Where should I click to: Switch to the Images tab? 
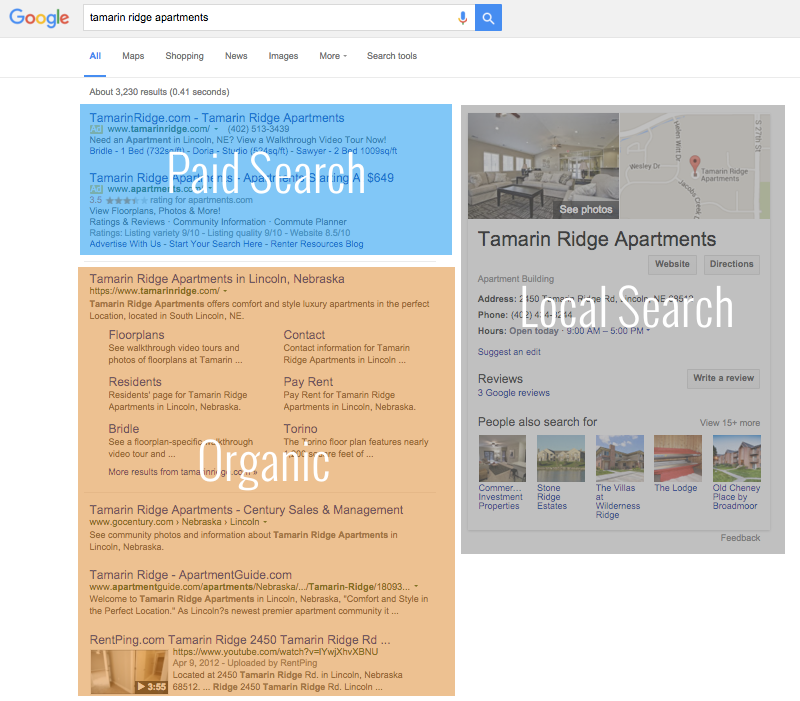(283, 56)
